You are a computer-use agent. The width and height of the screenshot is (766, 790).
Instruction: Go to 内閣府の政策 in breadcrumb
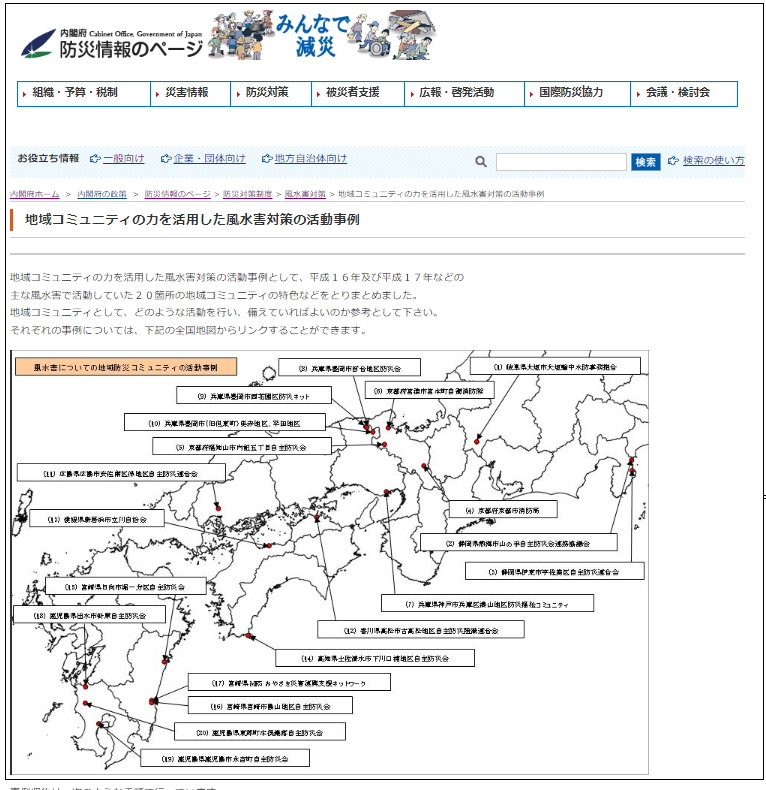click(102, 194)
